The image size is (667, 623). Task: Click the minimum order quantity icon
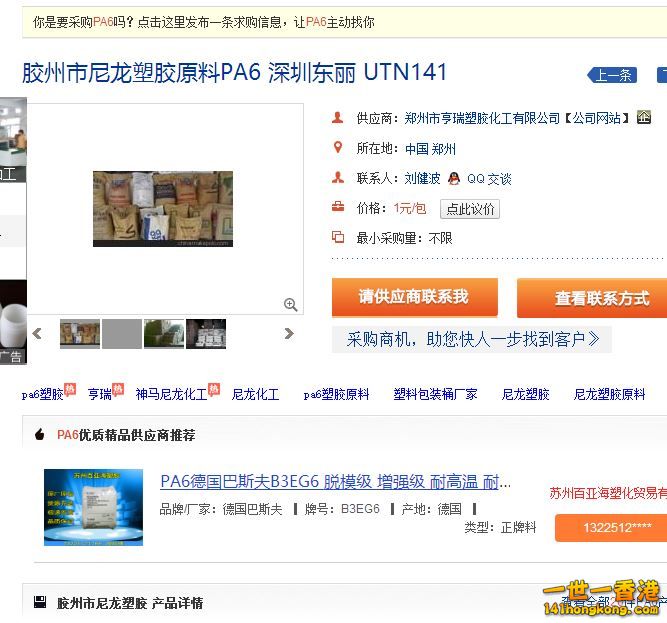point(338,236)
